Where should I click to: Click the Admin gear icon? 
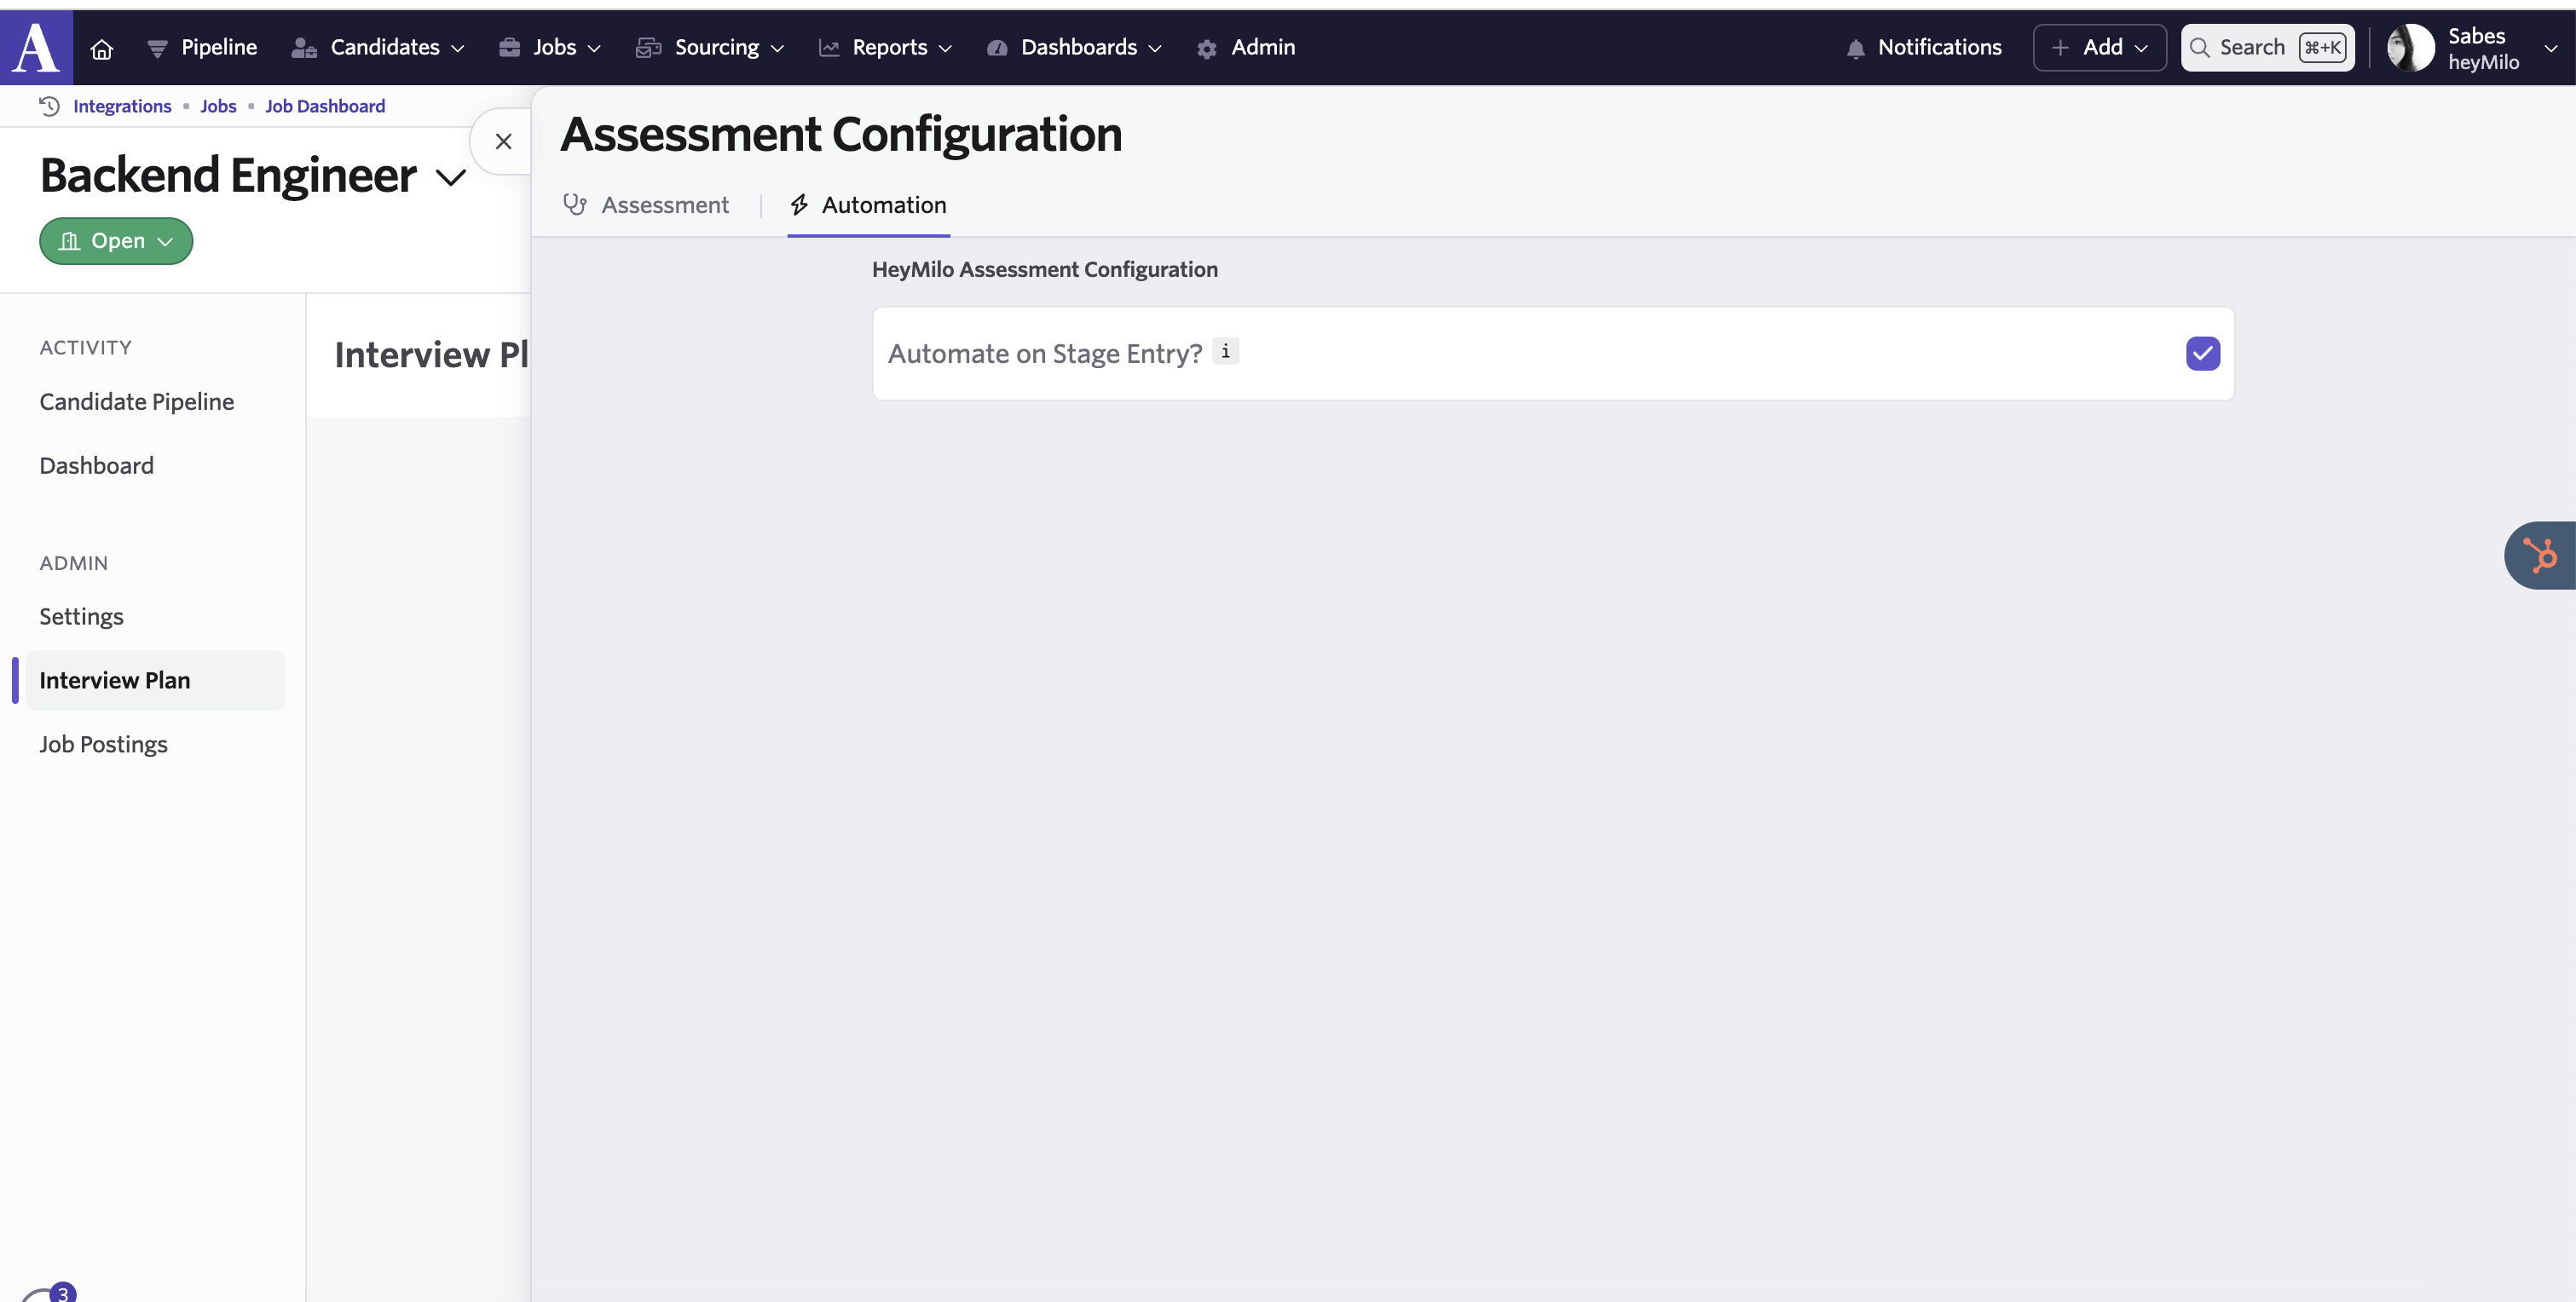1207,48
